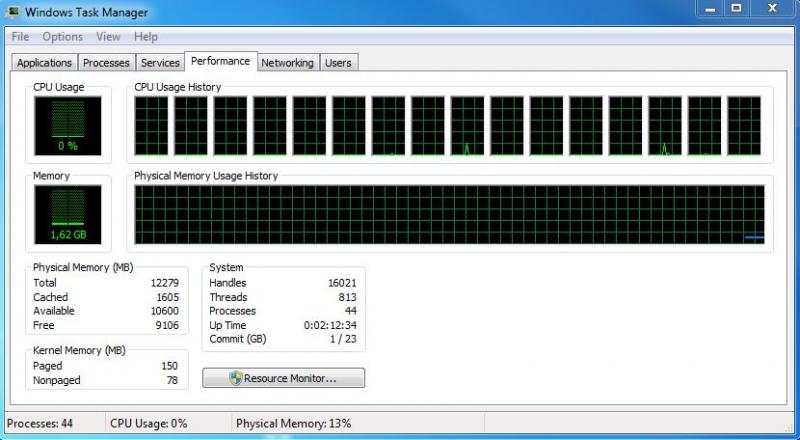This screenshot has width=800, height=440.
Task: Click the Nonpaged kernel memory value 78
Action: pyautogui.click(x=172, y=380)
